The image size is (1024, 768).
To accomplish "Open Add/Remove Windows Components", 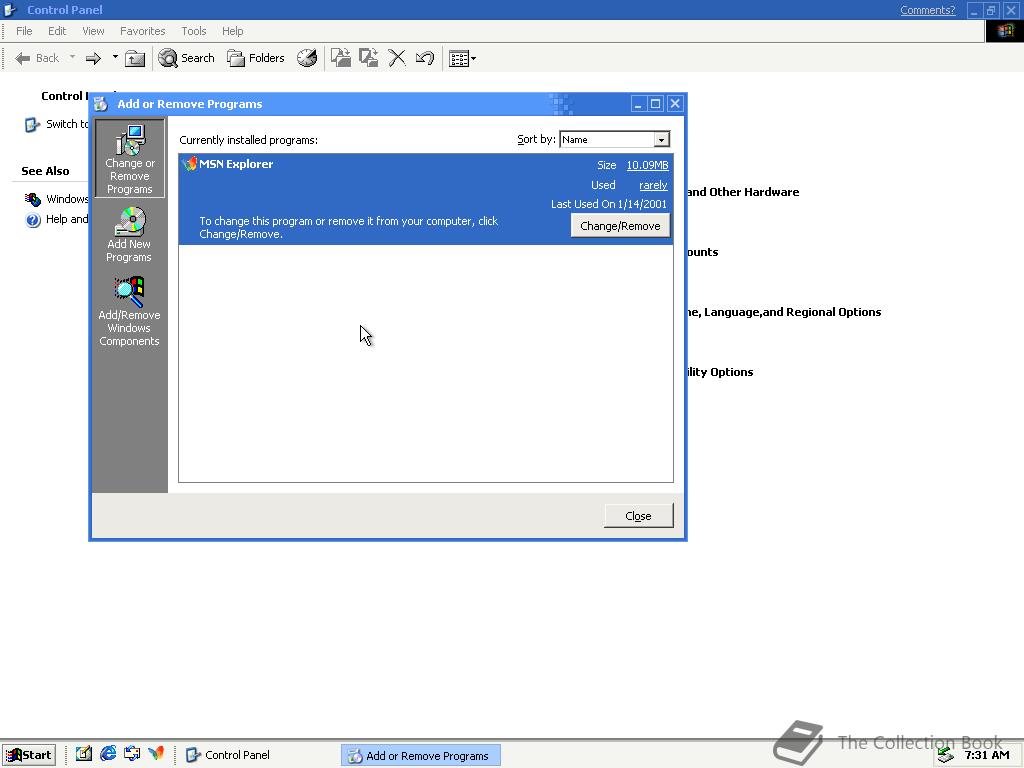I will point(129,311).
